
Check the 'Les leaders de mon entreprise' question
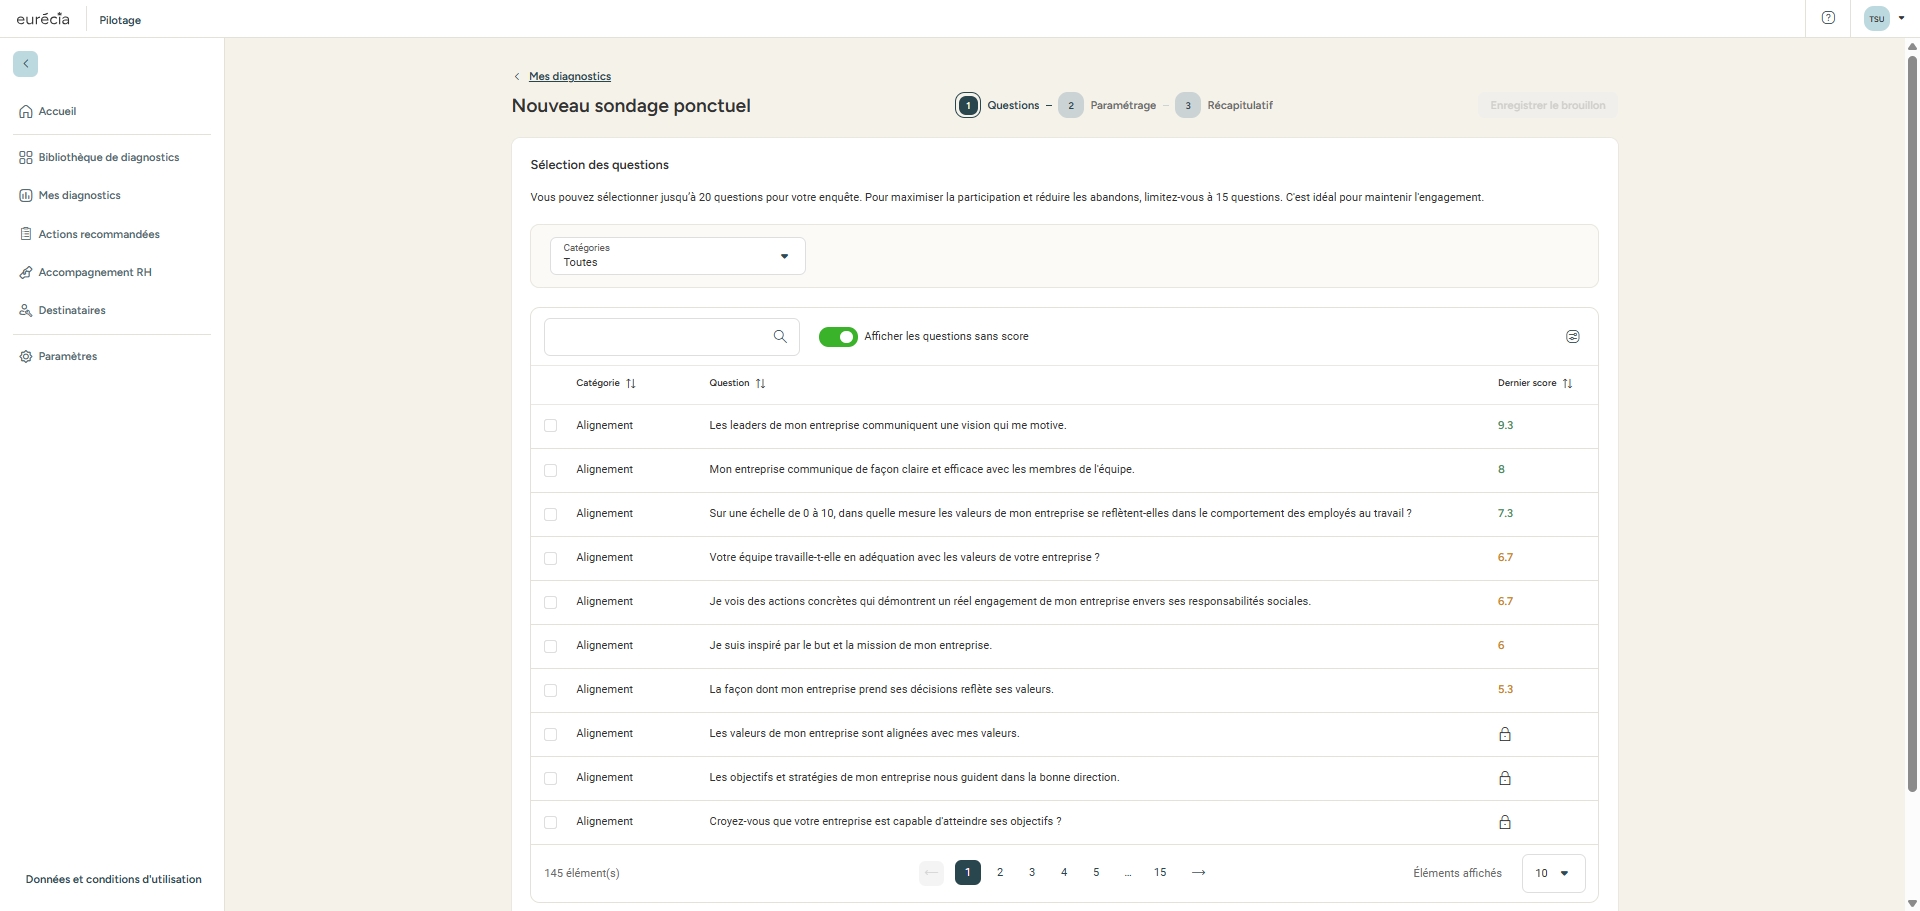click(x=551, y=426)
